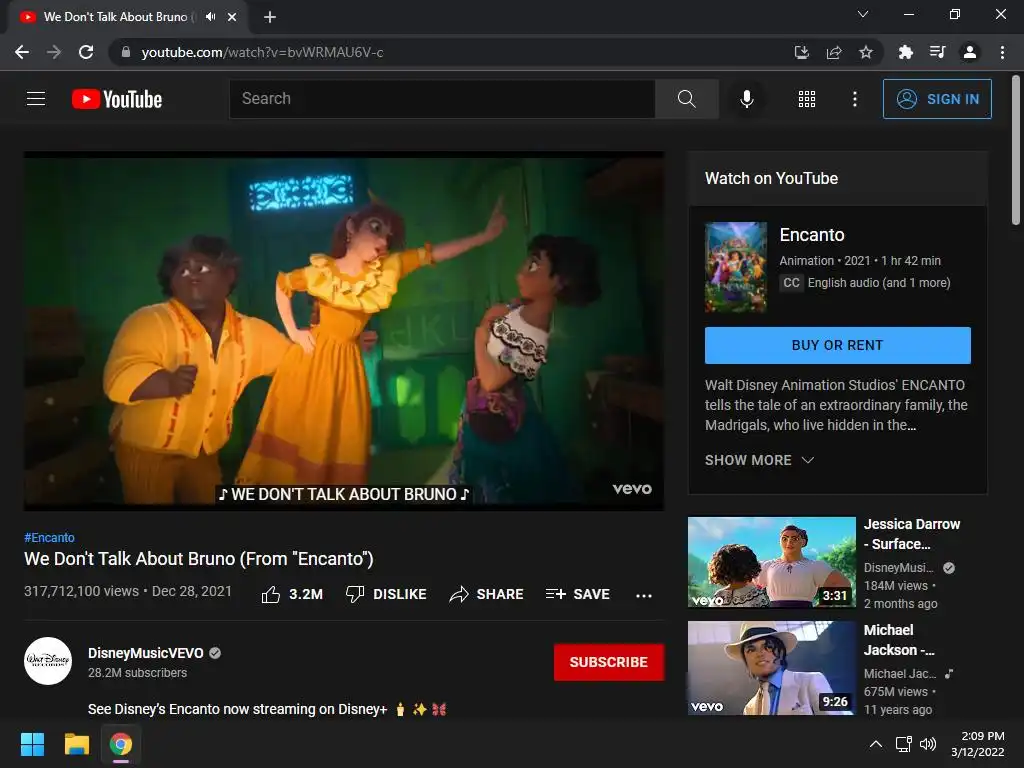Open Michael Jackson video thumbnail
The width and height of the screenshot is (1024, 768).
coord(772,668)
